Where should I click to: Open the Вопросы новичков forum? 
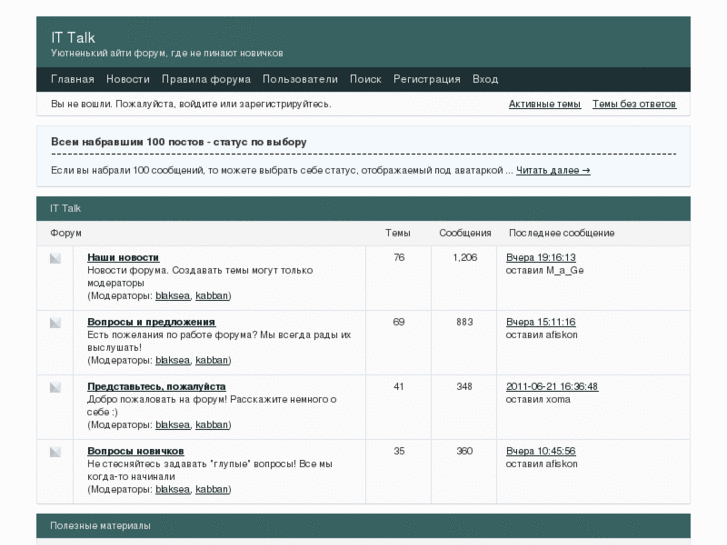click(135, 451)
